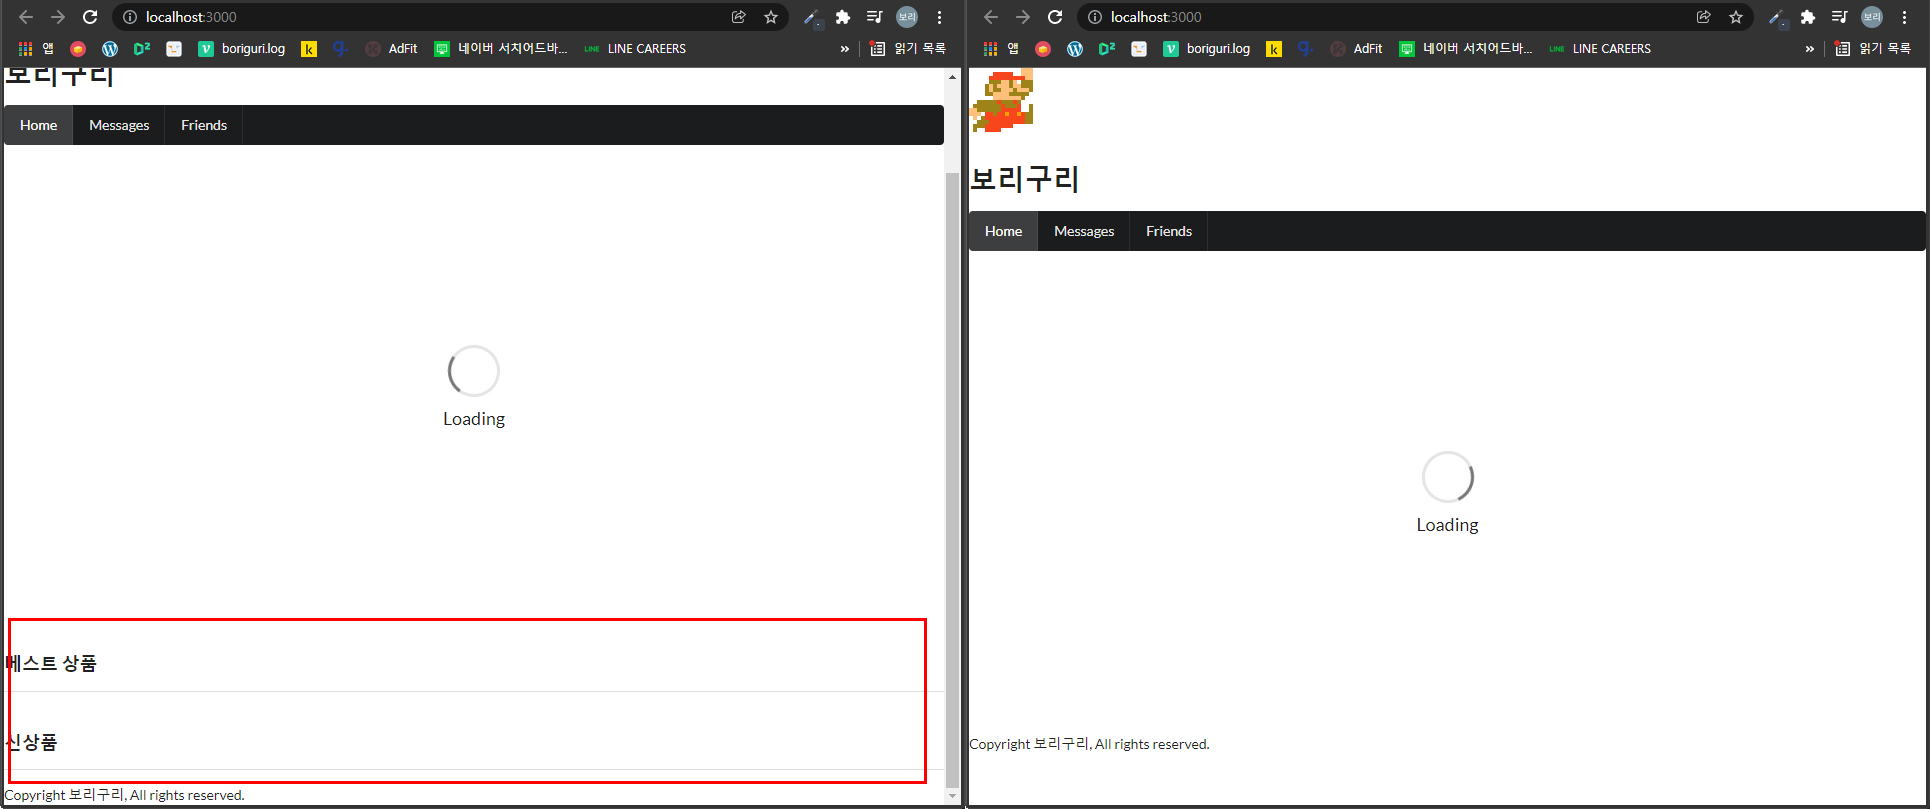Select the Home tab in the right page

pos(1003,231)
